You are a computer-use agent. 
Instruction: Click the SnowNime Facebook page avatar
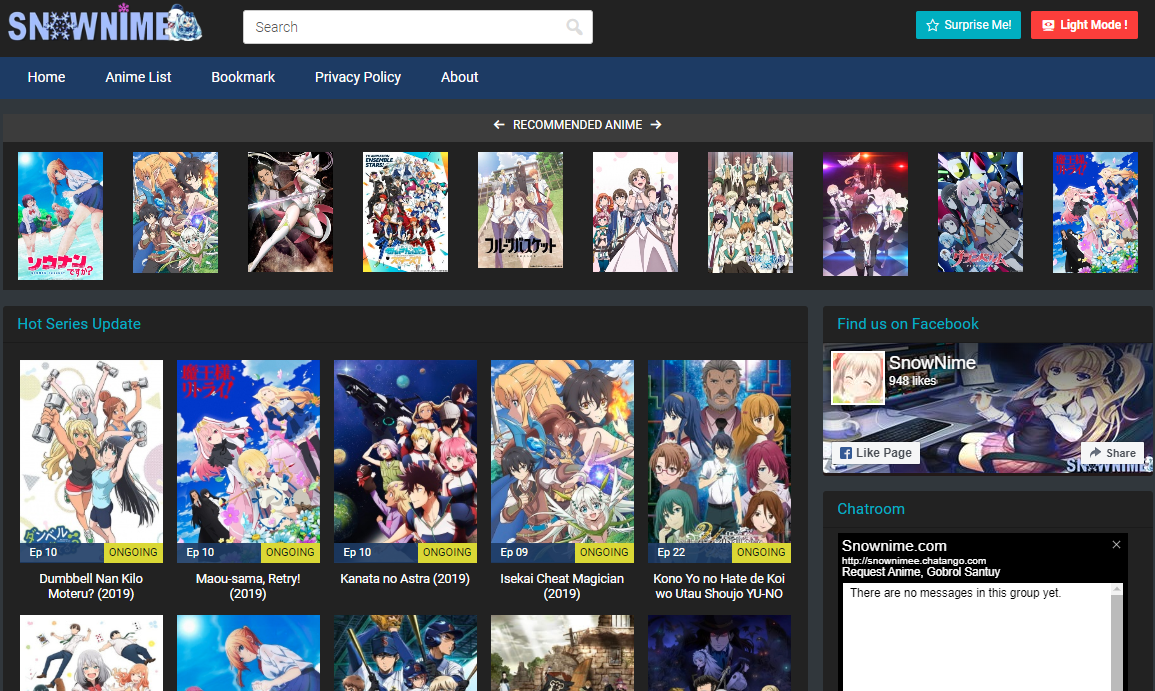tap(857, 378)
